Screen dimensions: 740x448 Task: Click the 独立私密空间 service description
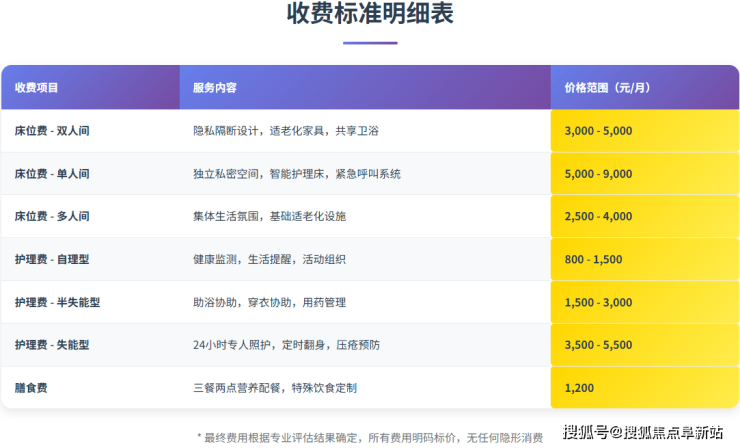(296, 174)
